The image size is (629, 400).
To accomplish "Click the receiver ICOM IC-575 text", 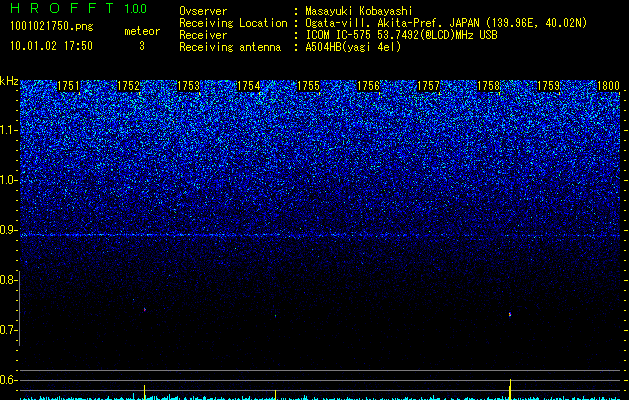I will click(x=401, y=35).
